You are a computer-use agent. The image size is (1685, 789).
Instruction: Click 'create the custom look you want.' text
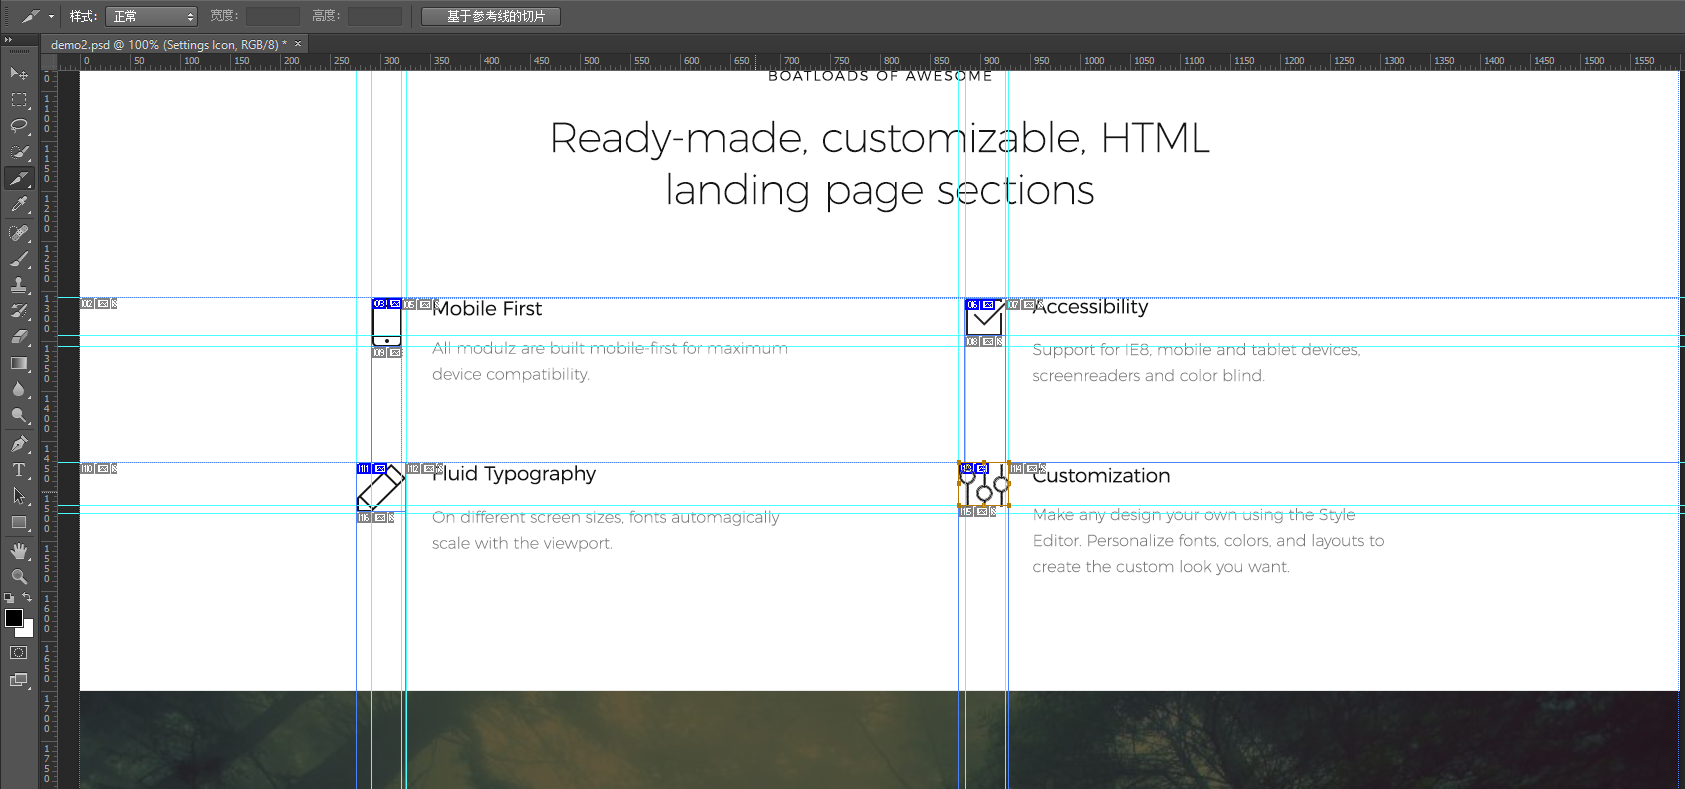pos(1161,567)
